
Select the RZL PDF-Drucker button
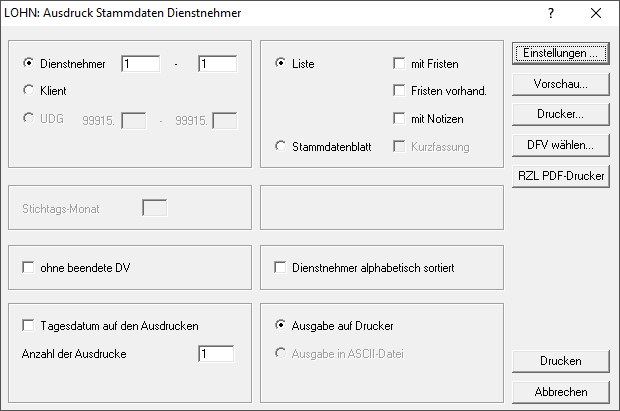[x=560, y=176]
